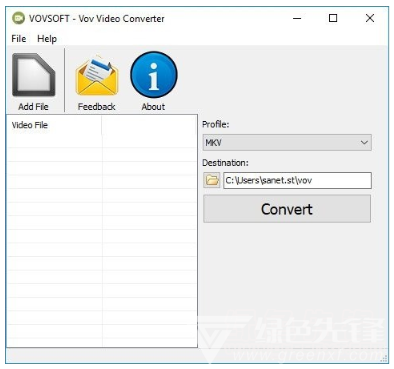This screenshot has width=394, height=369.
Task: Click the Vov Video Converter title bar logo
Action: point(19,18)
